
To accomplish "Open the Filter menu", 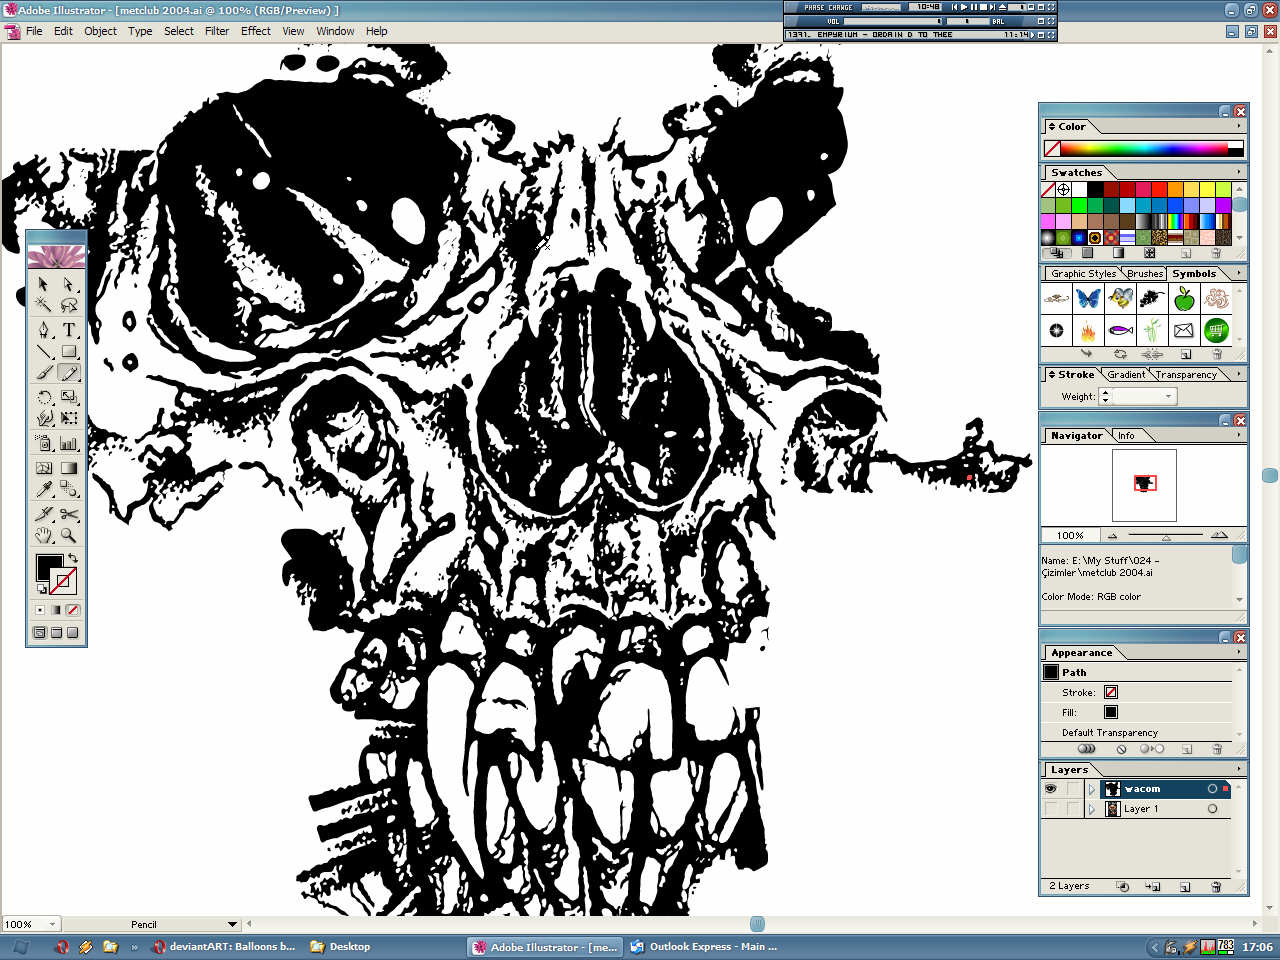I will 217,31.
